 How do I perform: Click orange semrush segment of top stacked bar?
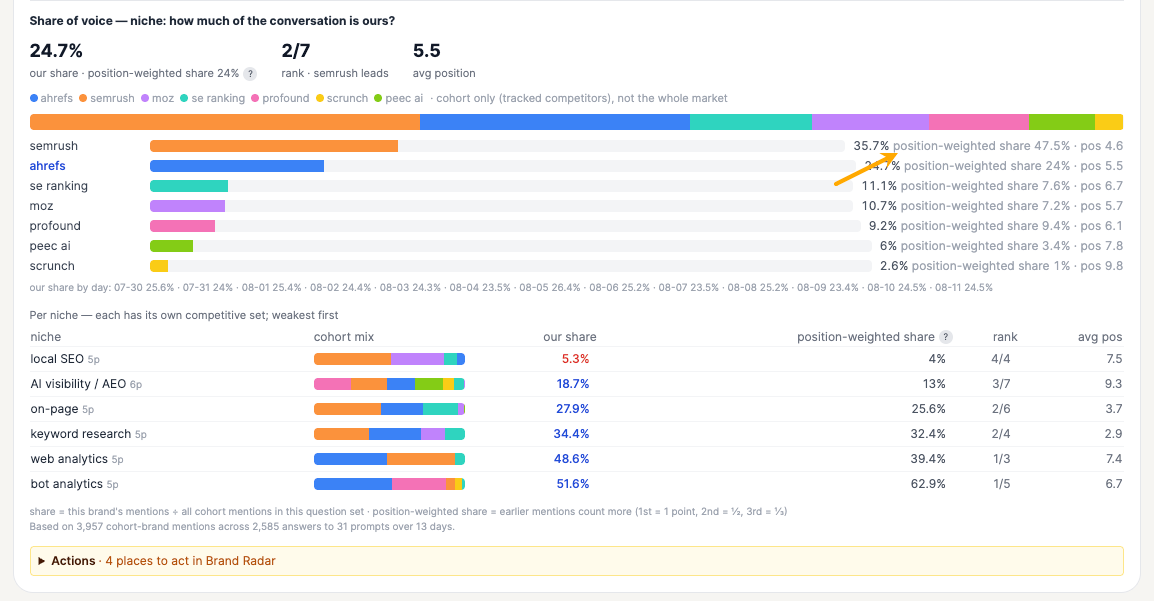(x=224, y=122)
